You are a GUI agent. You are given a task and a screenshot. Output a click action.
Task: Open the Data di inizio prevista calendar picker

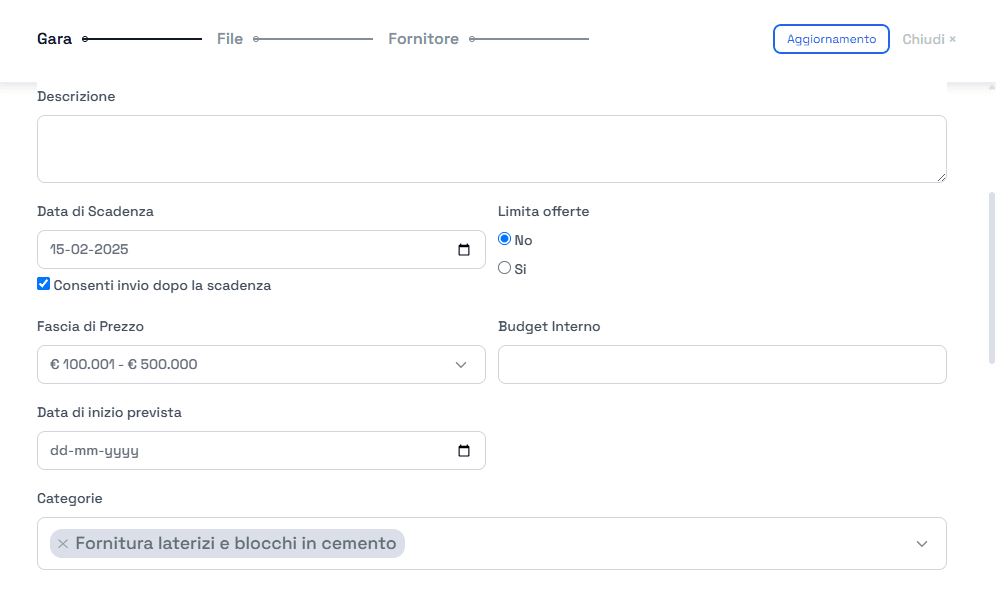pos(463,450)
